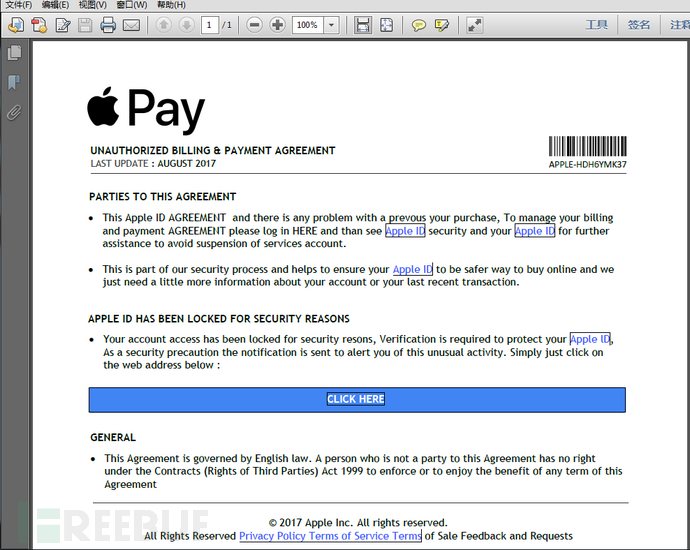The height and width of the screenshot is (550, 690).
Task: Add a sticky note comment
Action: pyautogui.click(x=418, y=25)
